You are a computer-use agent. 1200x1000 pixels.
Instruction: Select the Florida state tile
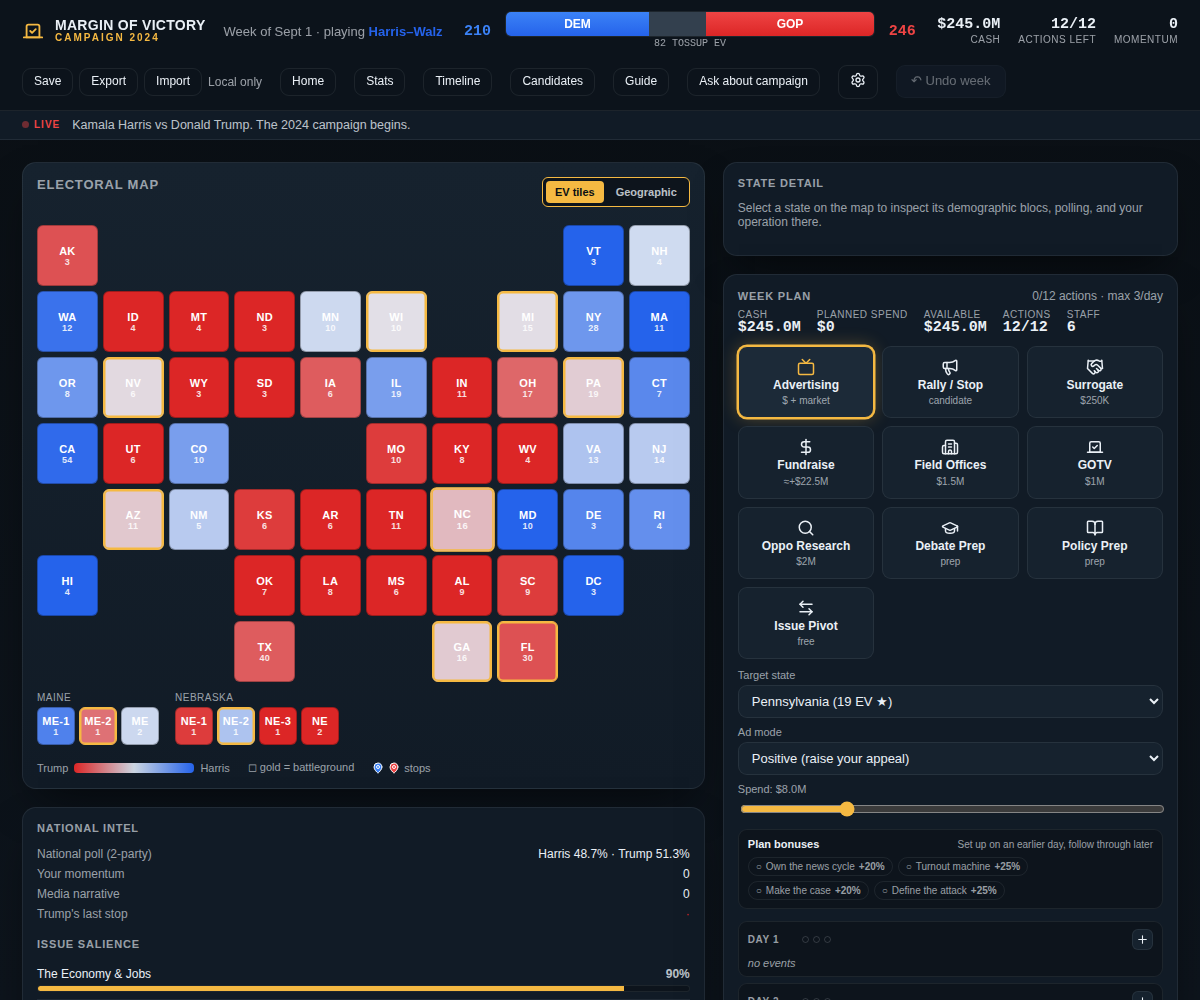click(527, 652)
